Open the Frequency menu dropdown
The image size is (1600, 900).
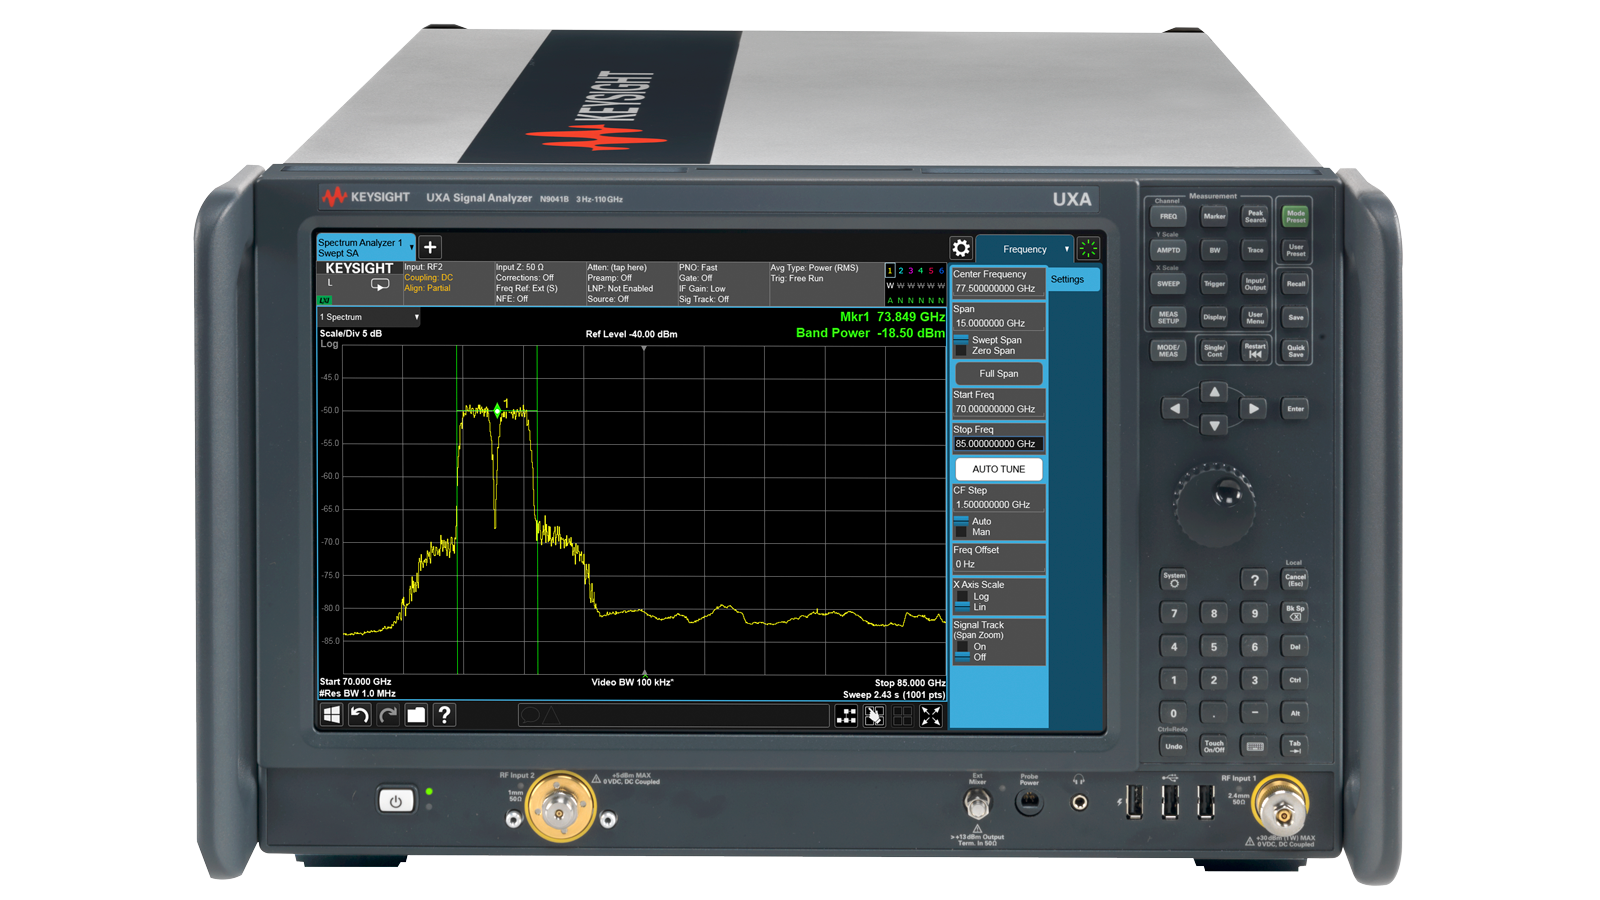click(x=1025, y=249)
